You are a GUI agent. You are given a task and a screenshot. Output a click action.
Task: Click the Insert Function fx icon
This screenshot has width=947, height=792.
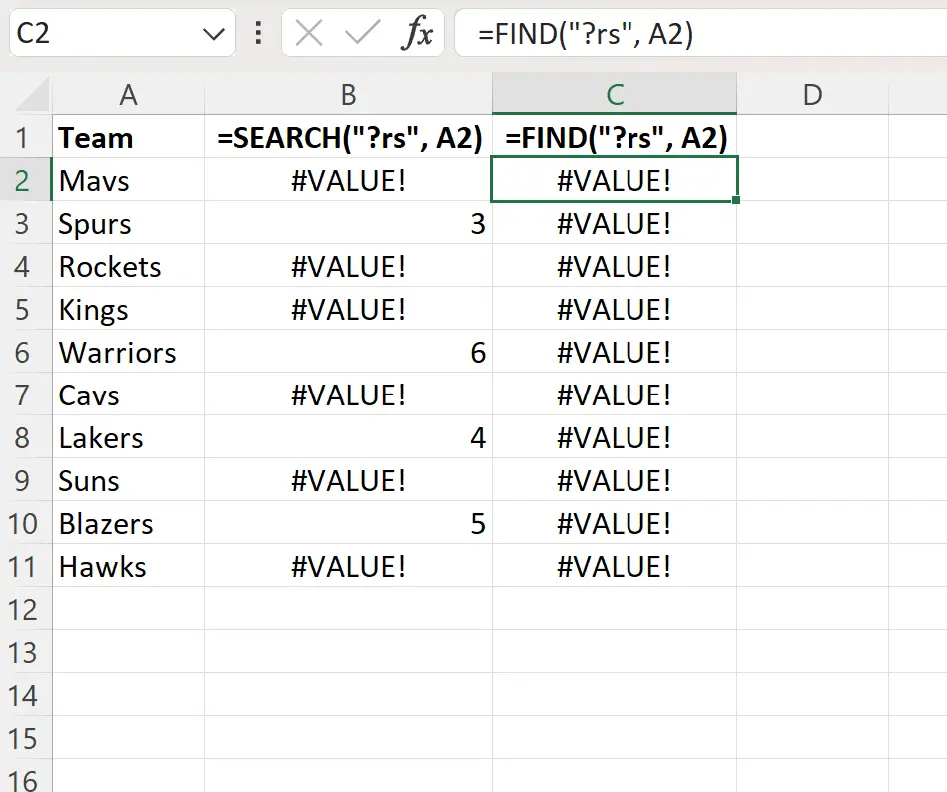tap(417, 35)
